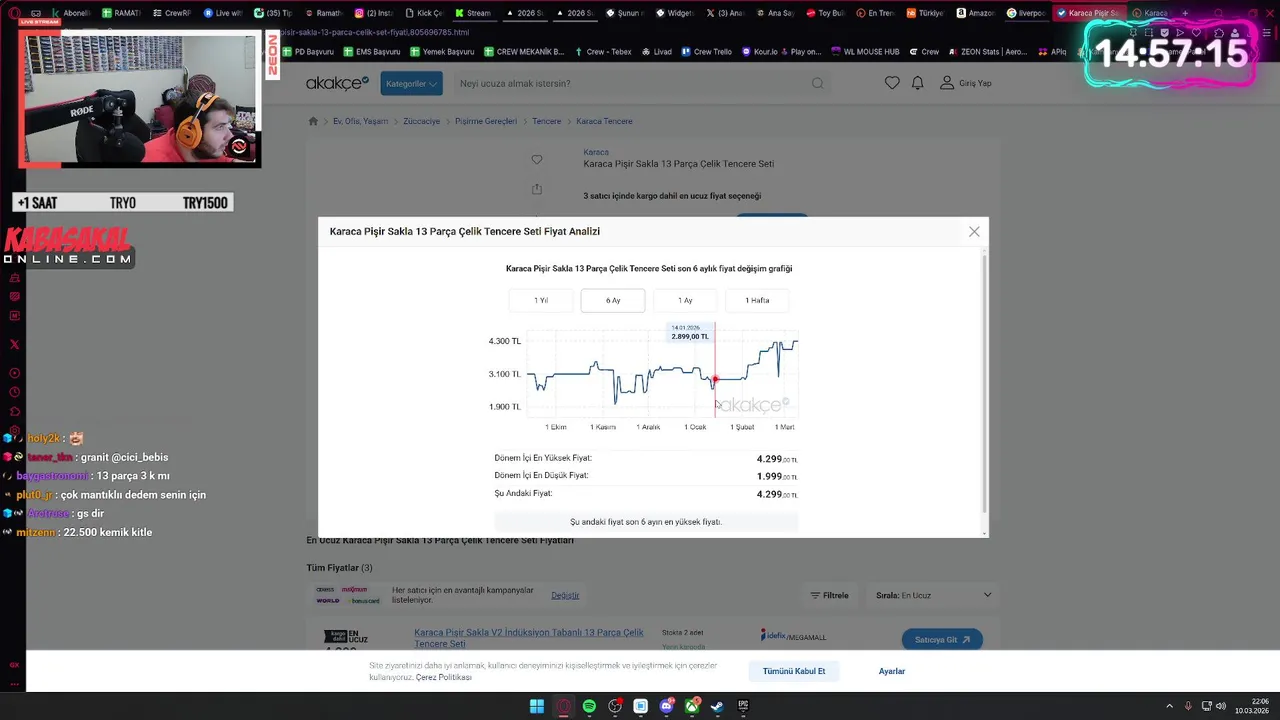Screen dimensions: 1280x720
Task: Switch to the Stream browser tab
Action: [473, 13]
